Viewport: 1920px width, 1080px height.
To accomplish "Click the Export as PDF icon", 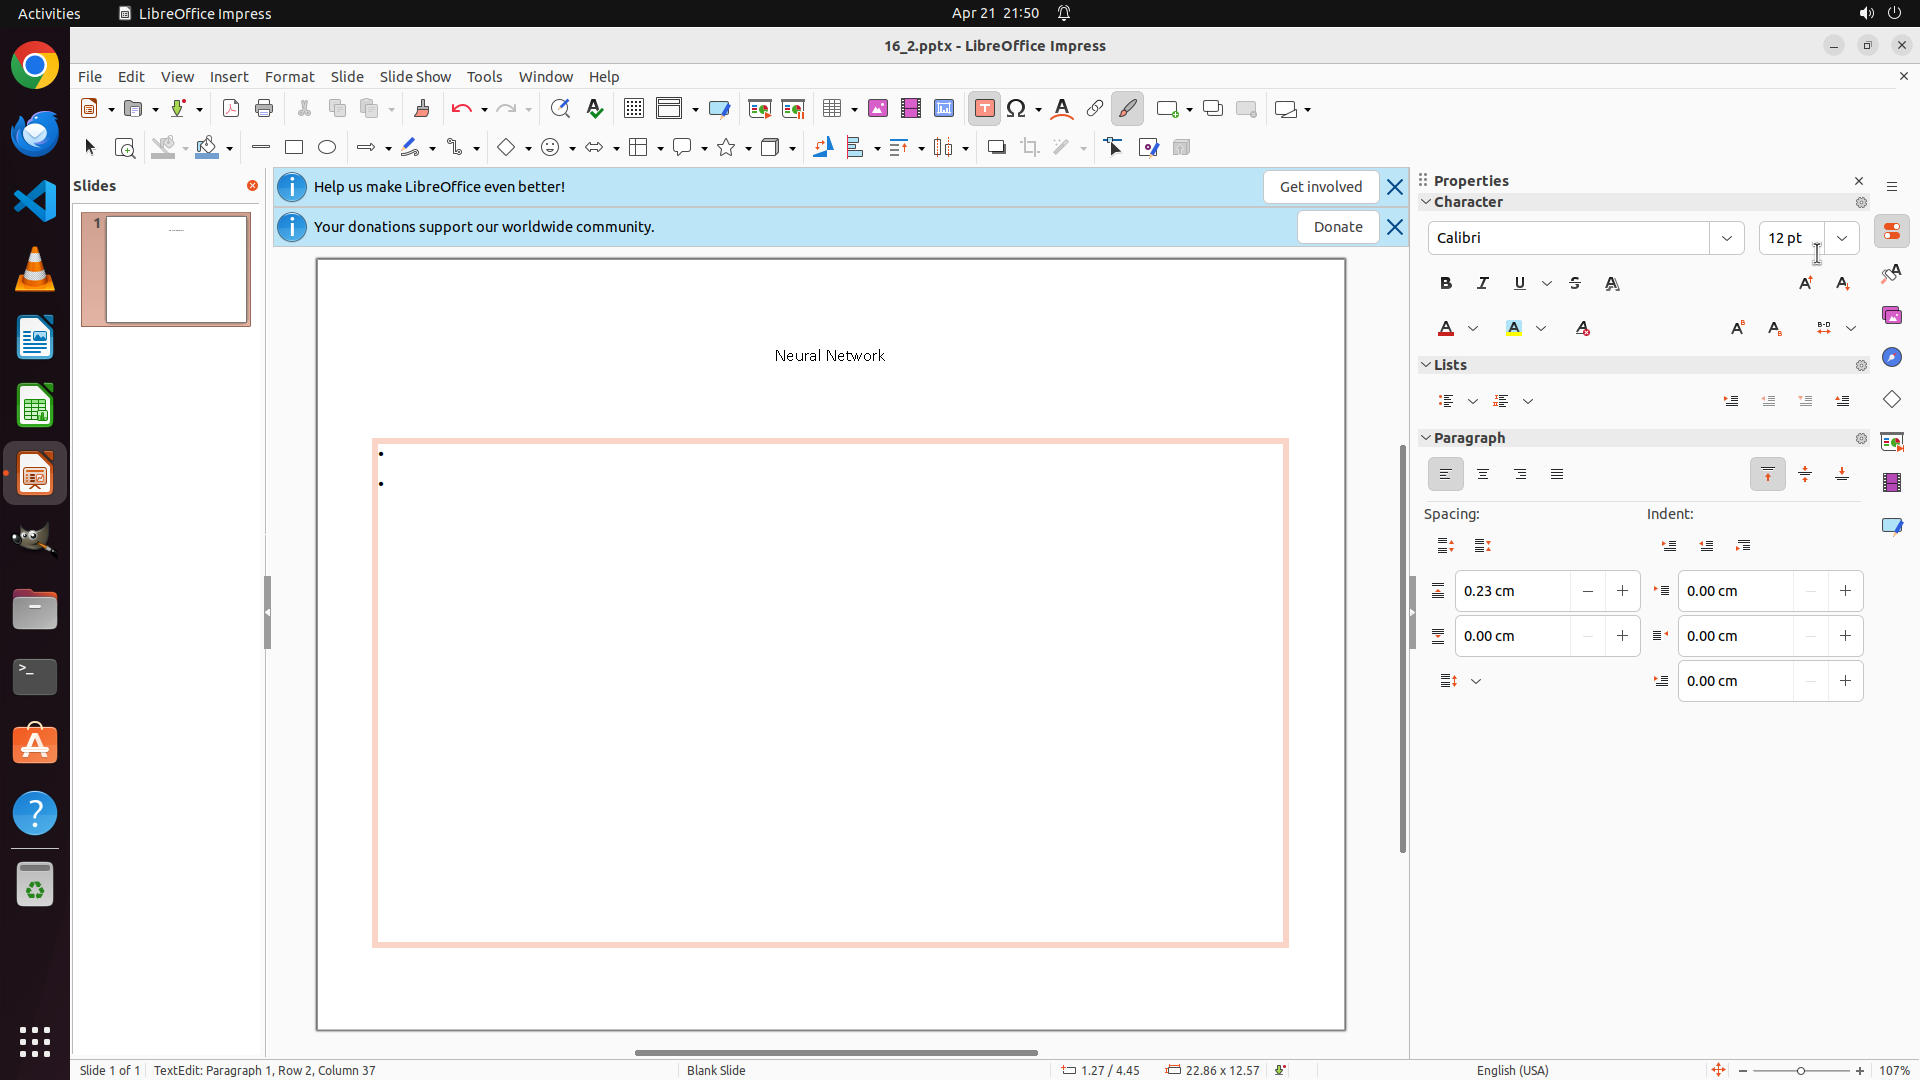I will point(231,109).
